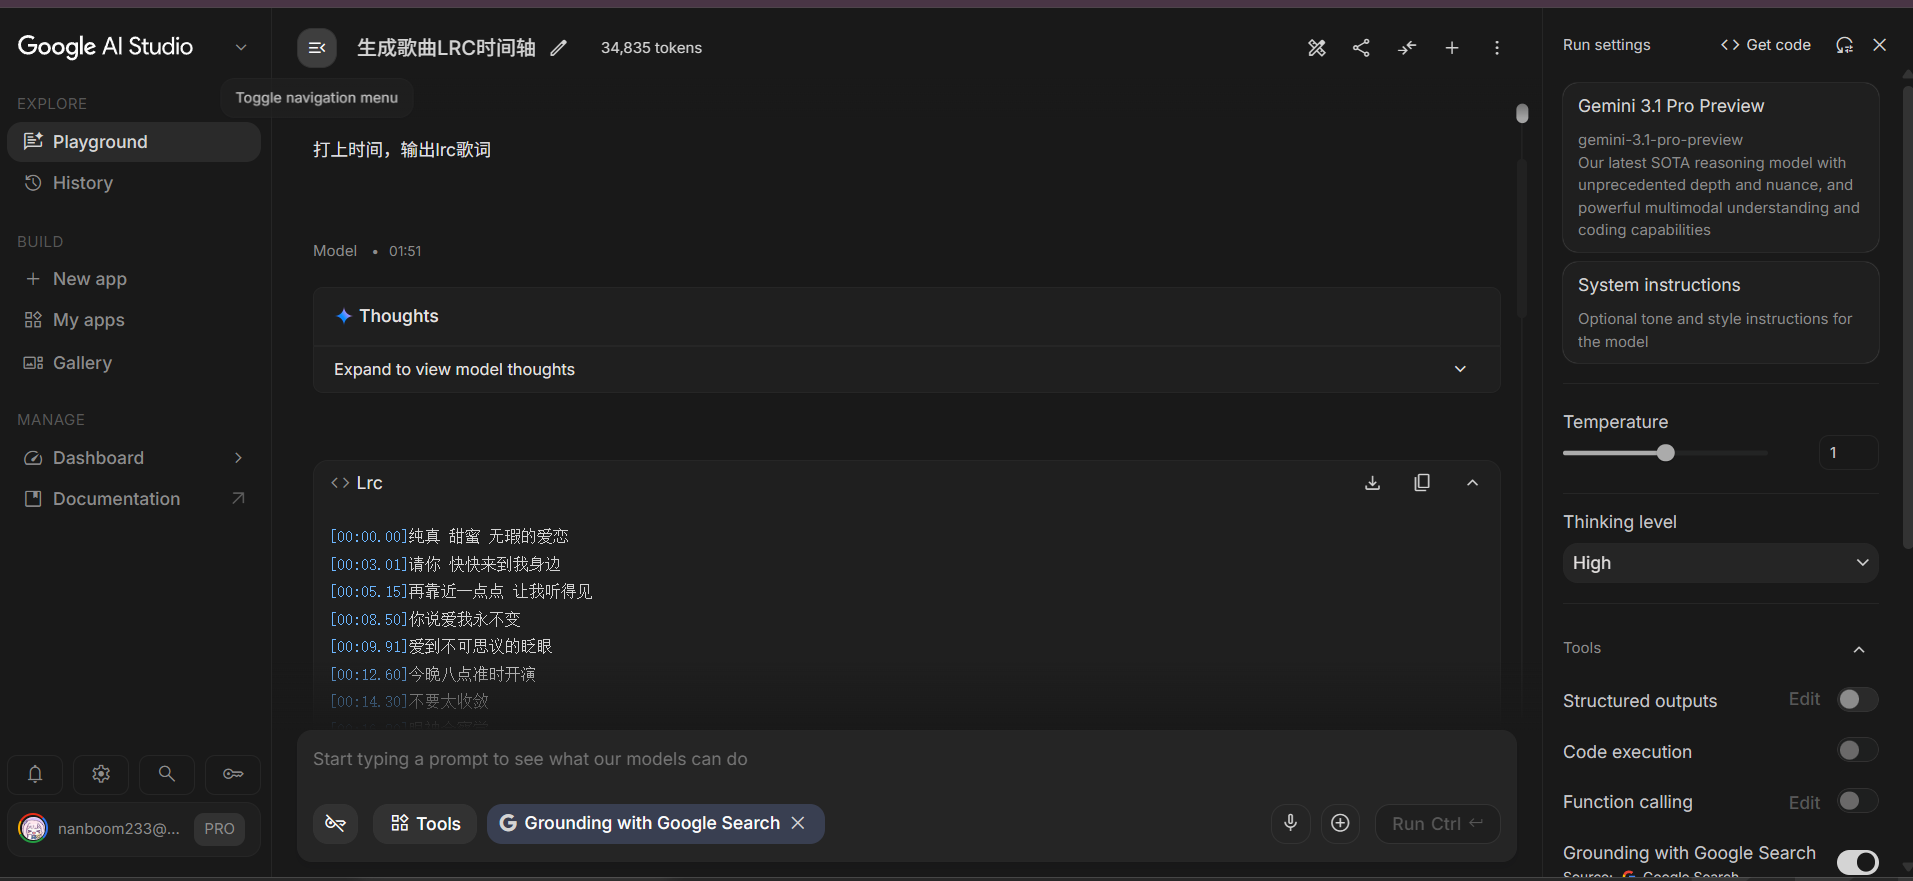Open settings gear icon in sidebar

click(x=101, y=774)
